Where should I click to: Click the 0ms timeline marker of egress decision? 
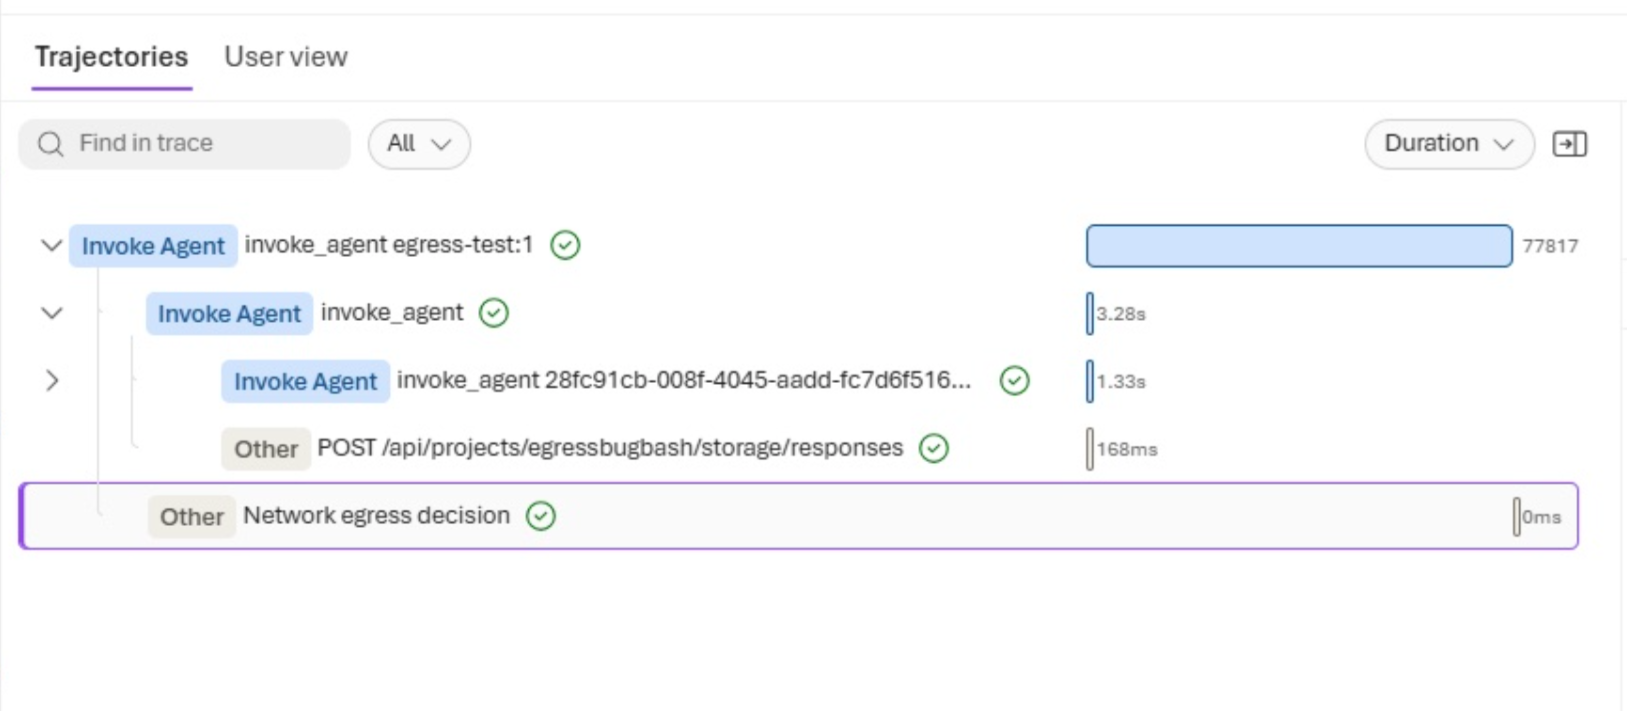(1516, 517)
